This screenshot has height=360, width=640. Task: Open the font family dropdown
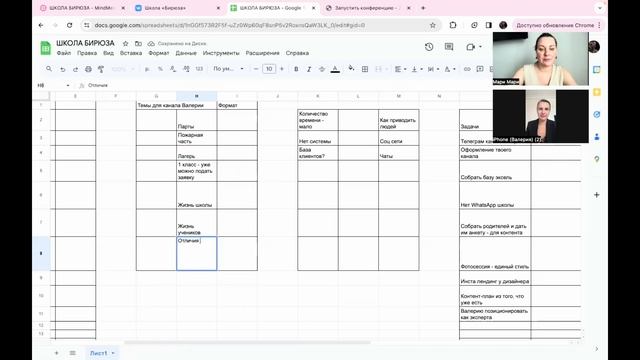point(228,69)
